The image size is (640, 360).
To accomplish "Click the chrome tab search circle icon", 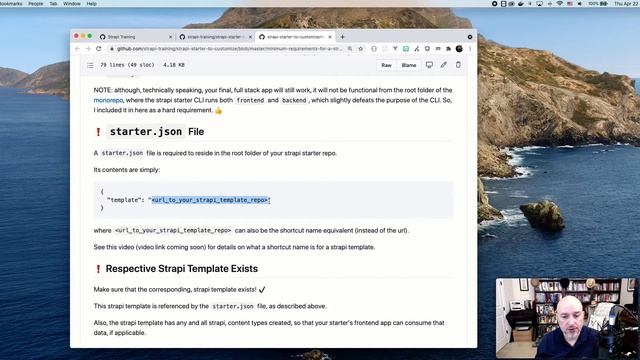I will pos(470,37).
